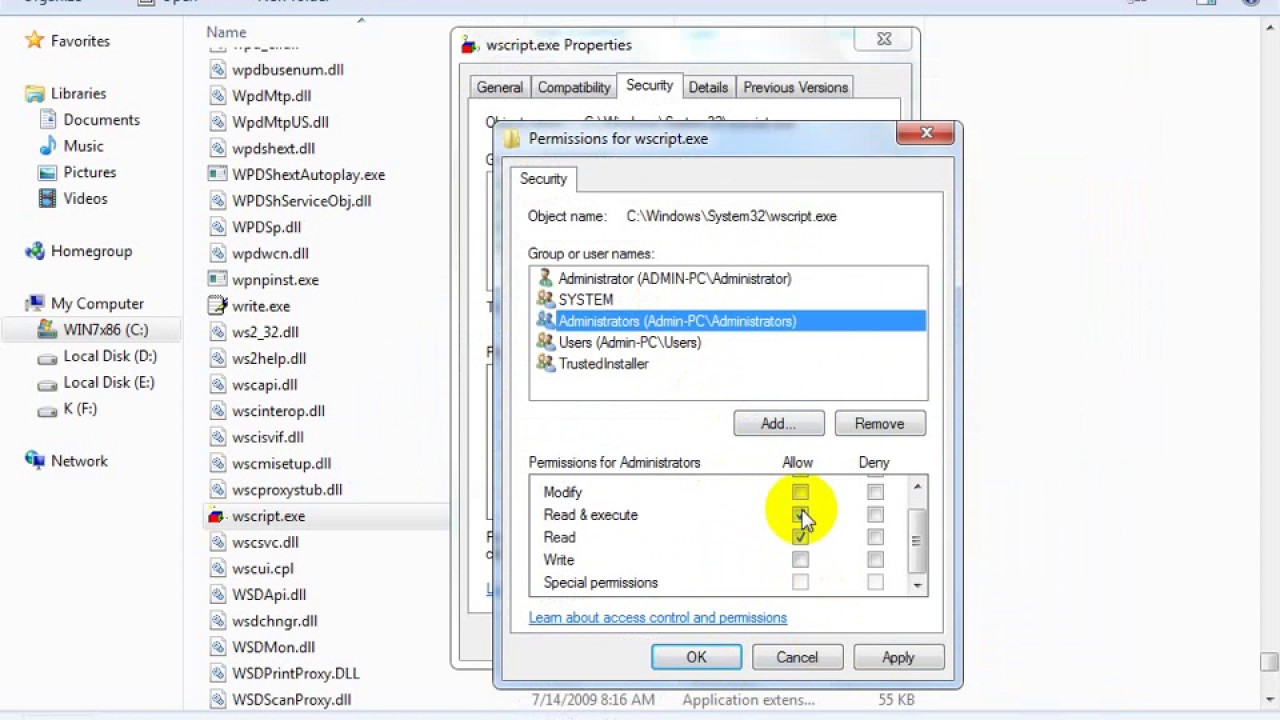1280x720 pixels.
Task: Click Cancel in Permissions dialog
Action: [797, 657]
